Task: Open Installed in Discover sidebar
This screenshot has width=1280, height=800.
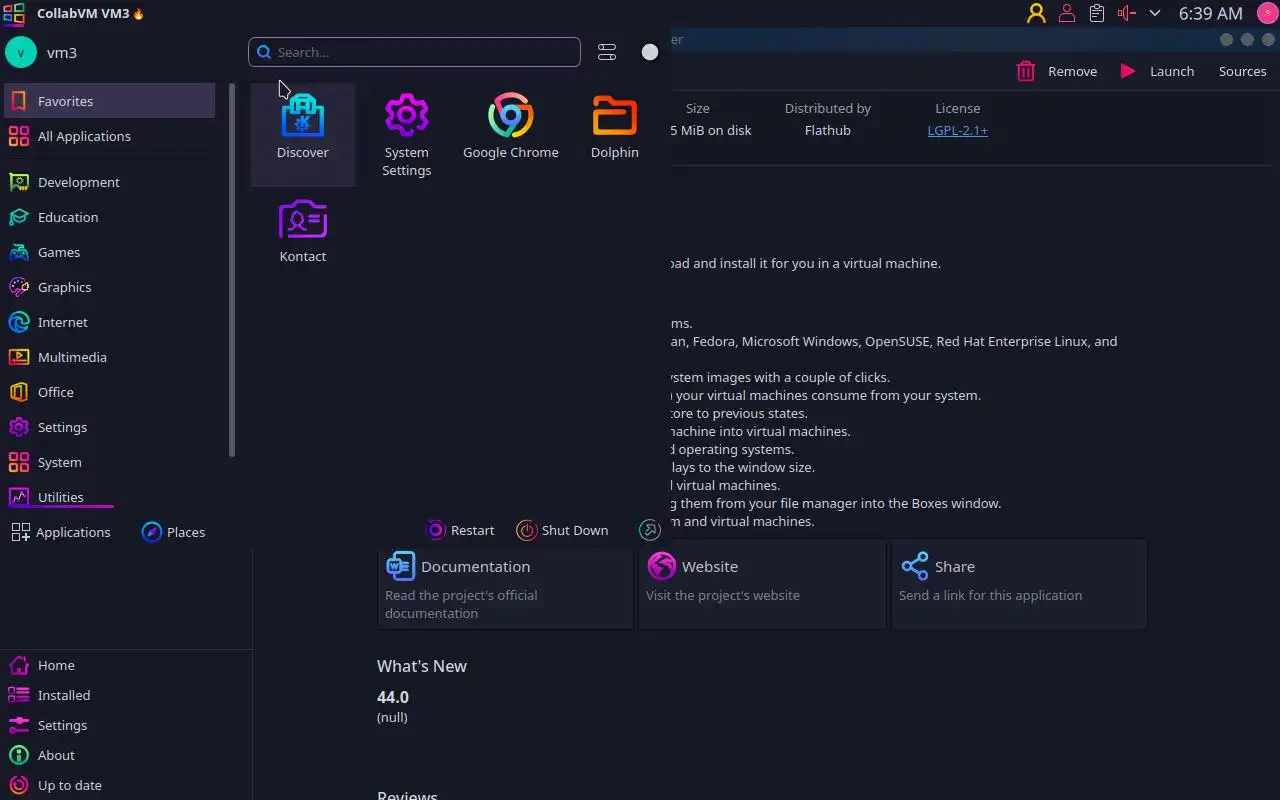Action: pos(126,695)
